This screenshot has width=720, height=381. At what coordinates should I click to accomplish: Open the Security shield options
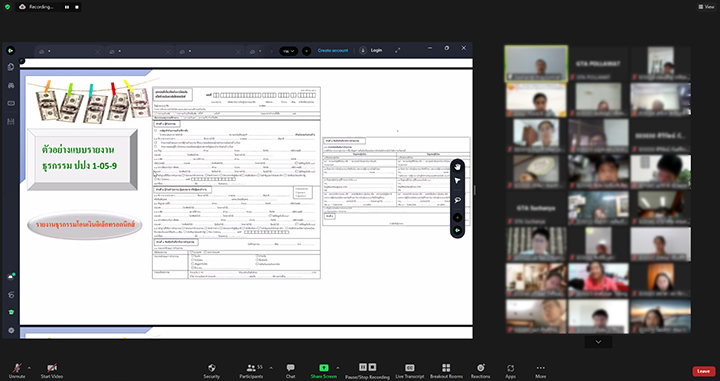212,370
